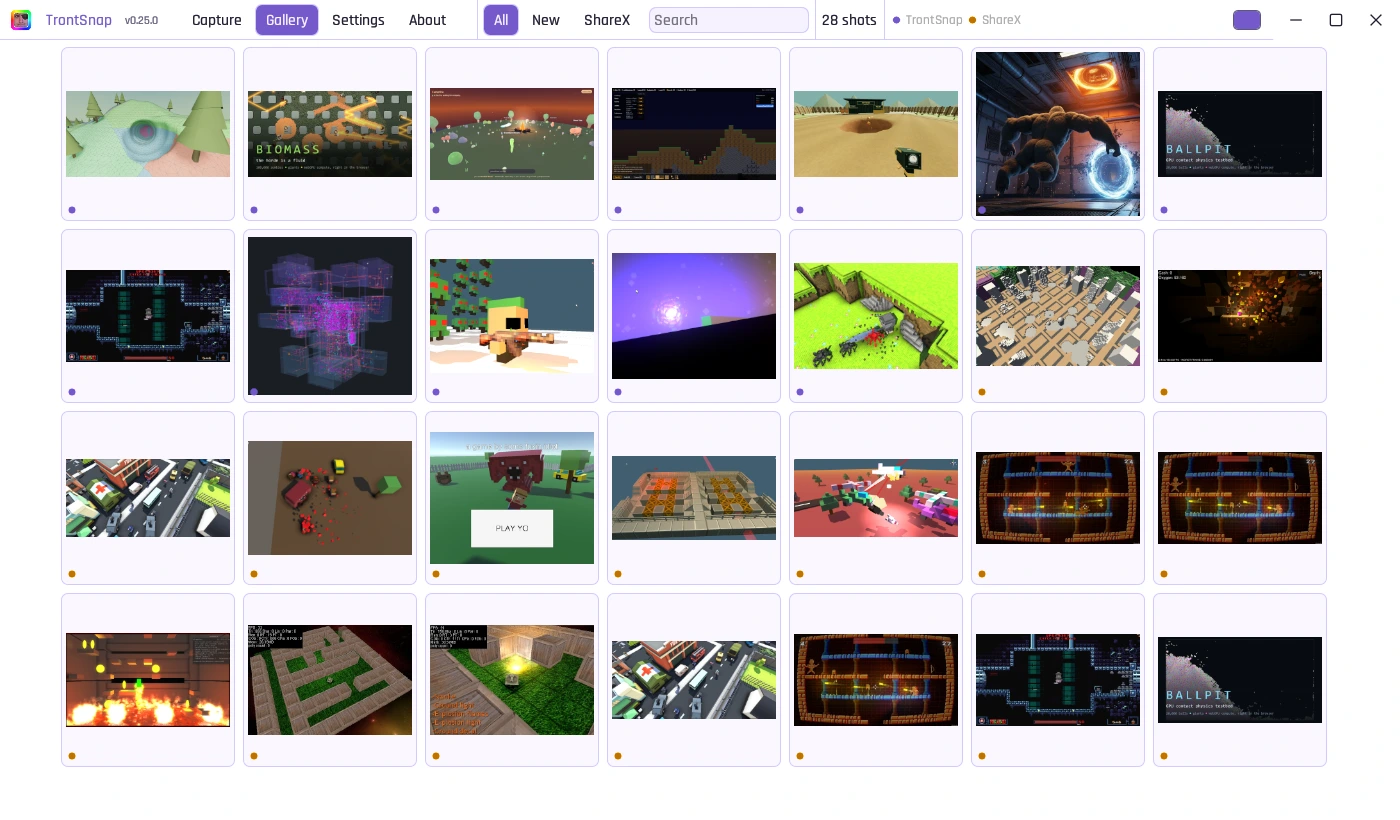The image size is (1400, 820).
Task: Select the glowing lantern on grass thumbnail
Action: (512, 680)
